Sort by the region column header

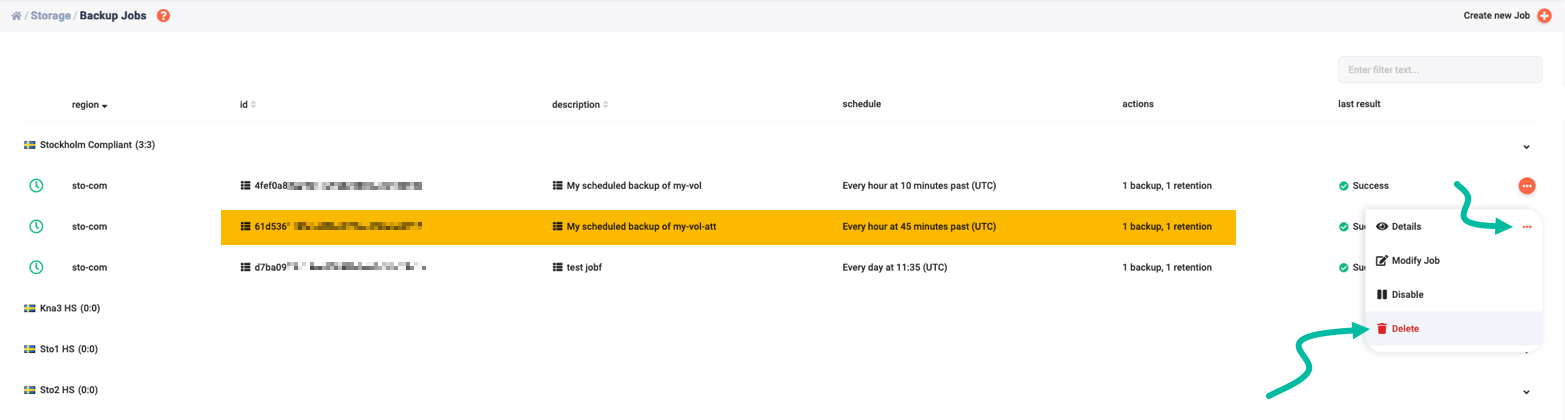pos(89,104)
